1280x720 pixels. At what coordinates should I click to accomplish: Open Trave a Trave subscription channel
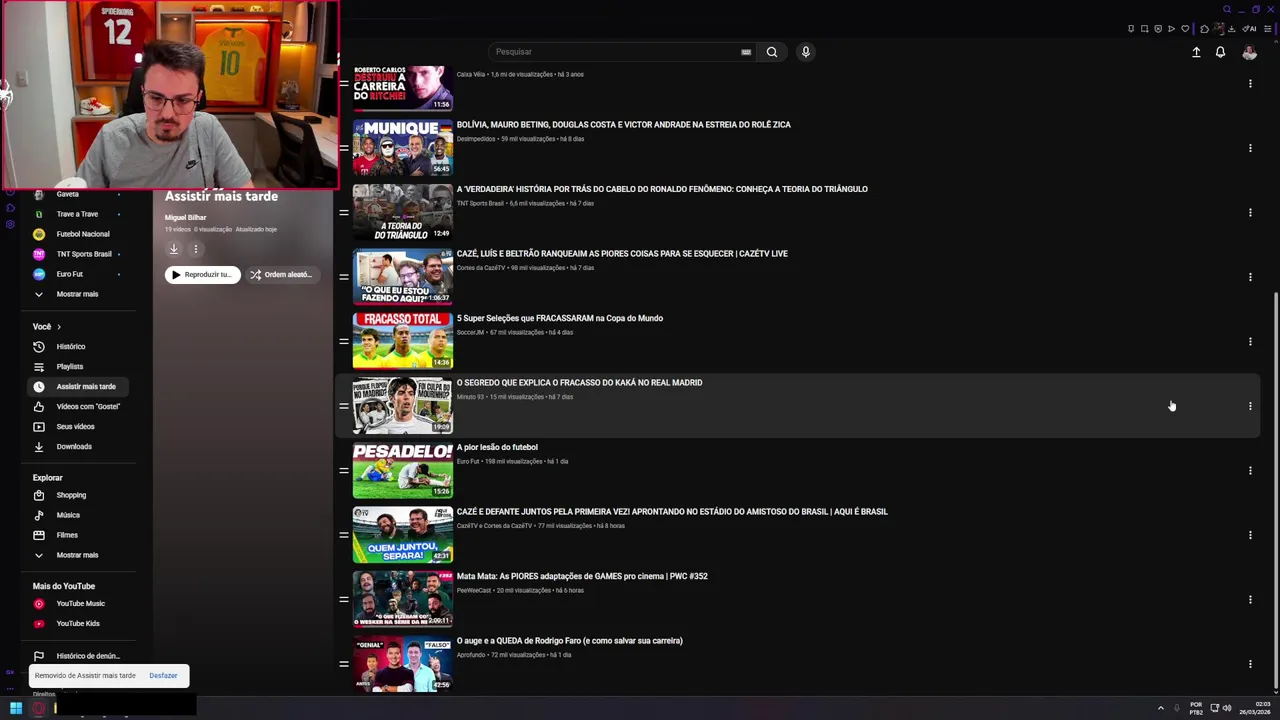tap(77, 214)
